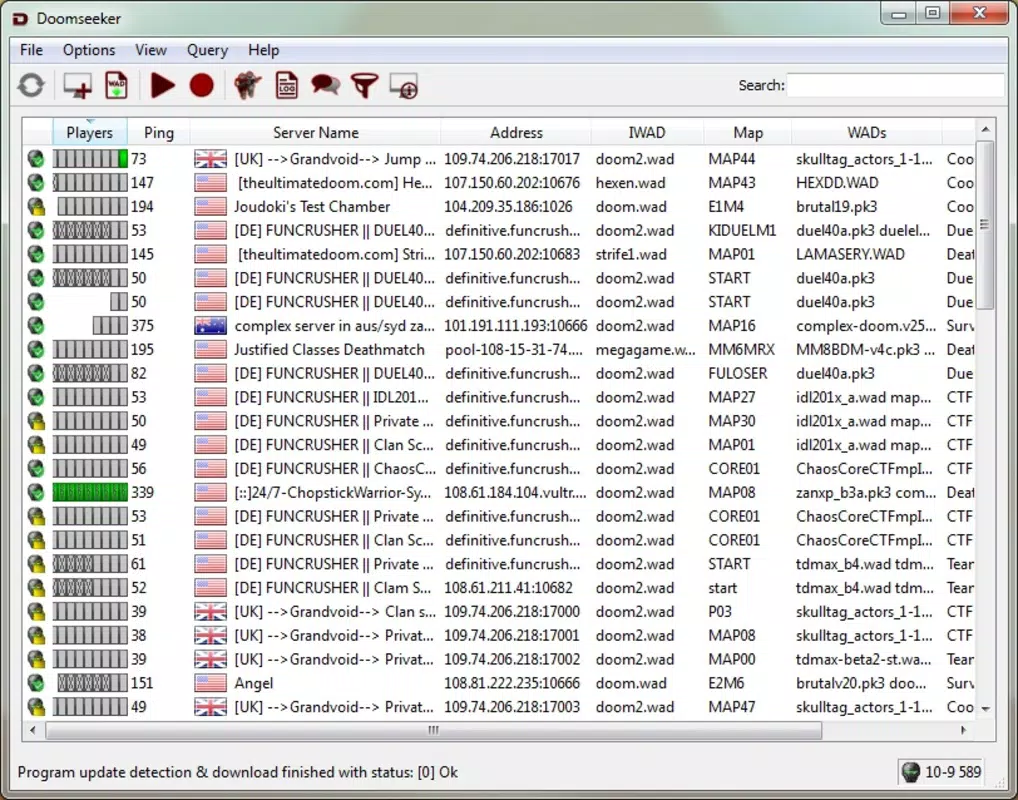This screenshot has width=1018, height=800.
Task: Click Australian flag on complex server row
Action: (210, 325)
